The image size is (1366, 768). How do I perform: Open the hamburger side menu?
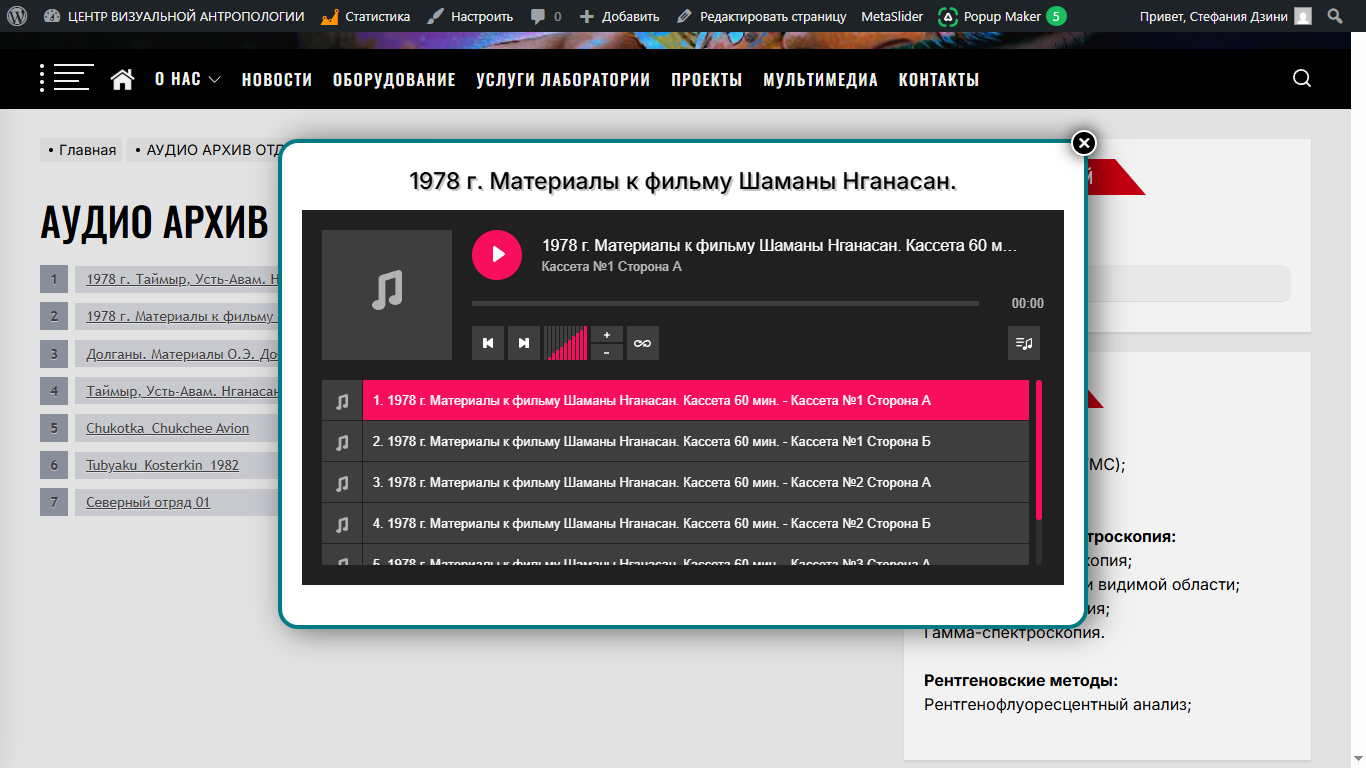pyautogui.click(x=67, y=78)
